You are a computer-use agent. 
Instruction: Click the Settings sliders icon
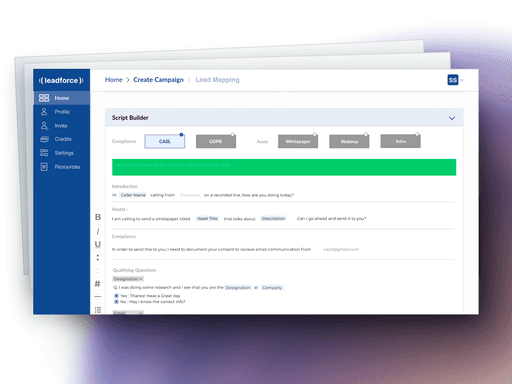[x=44, y=153]
